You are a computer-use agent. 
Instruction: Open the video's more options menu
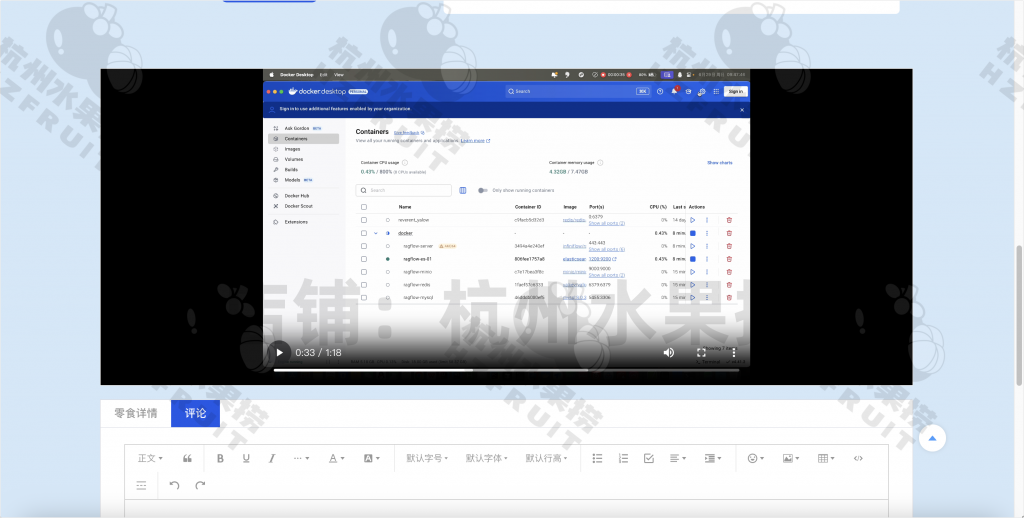[733, 352]
